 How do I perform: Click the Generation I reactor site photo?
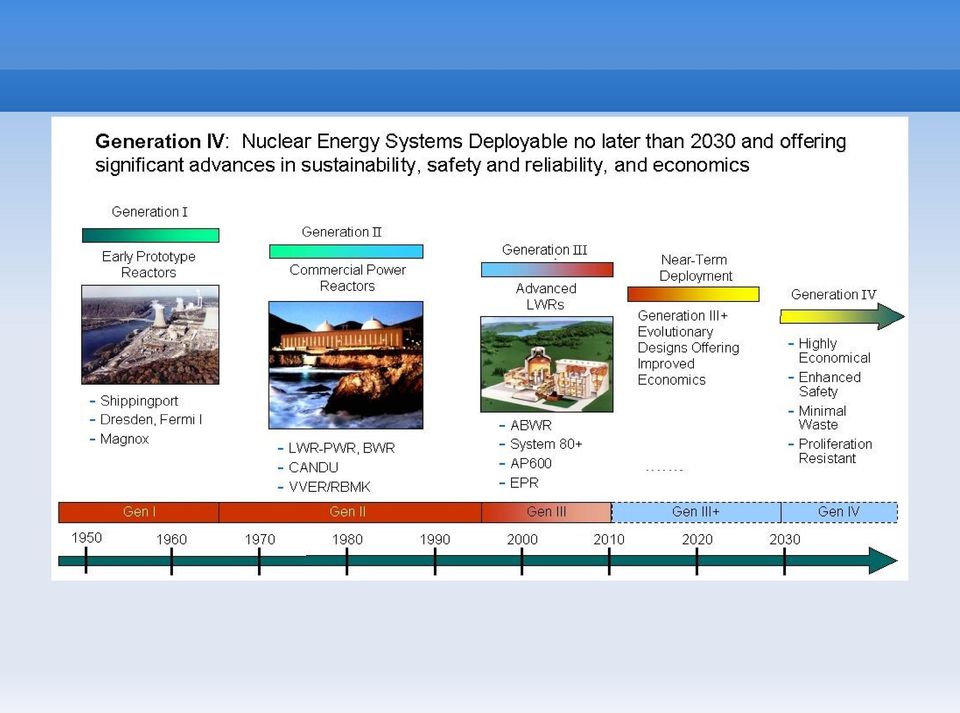pos(150,335)
